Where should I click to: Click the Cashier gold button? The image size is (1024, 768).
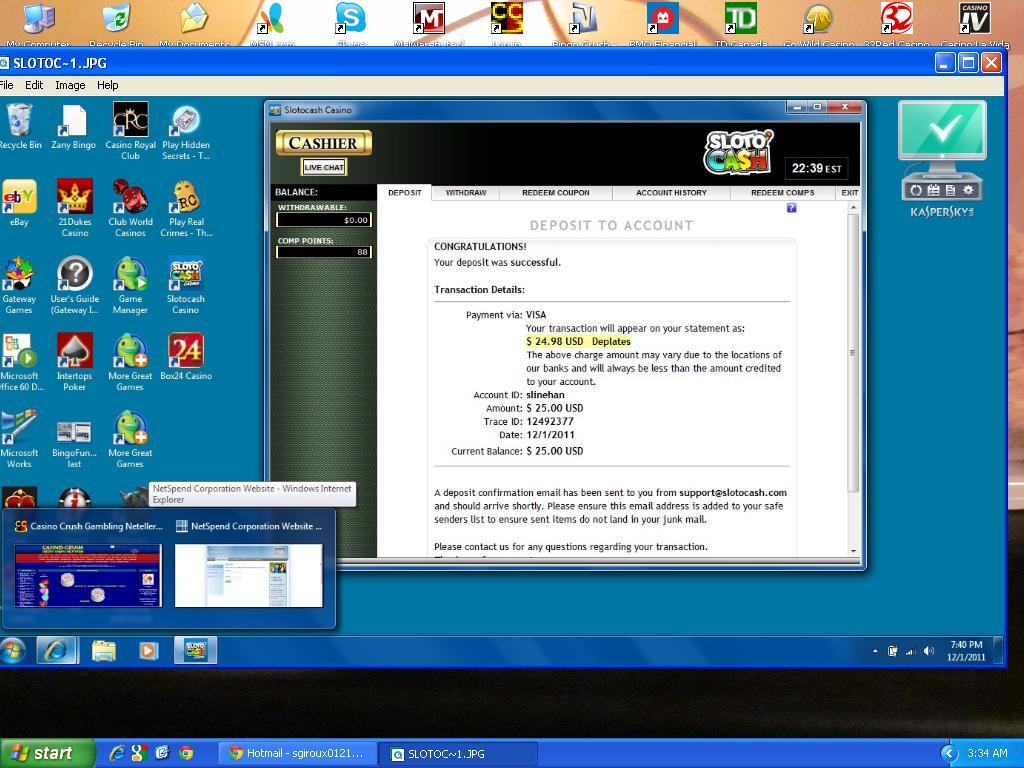tap(324, 143)
